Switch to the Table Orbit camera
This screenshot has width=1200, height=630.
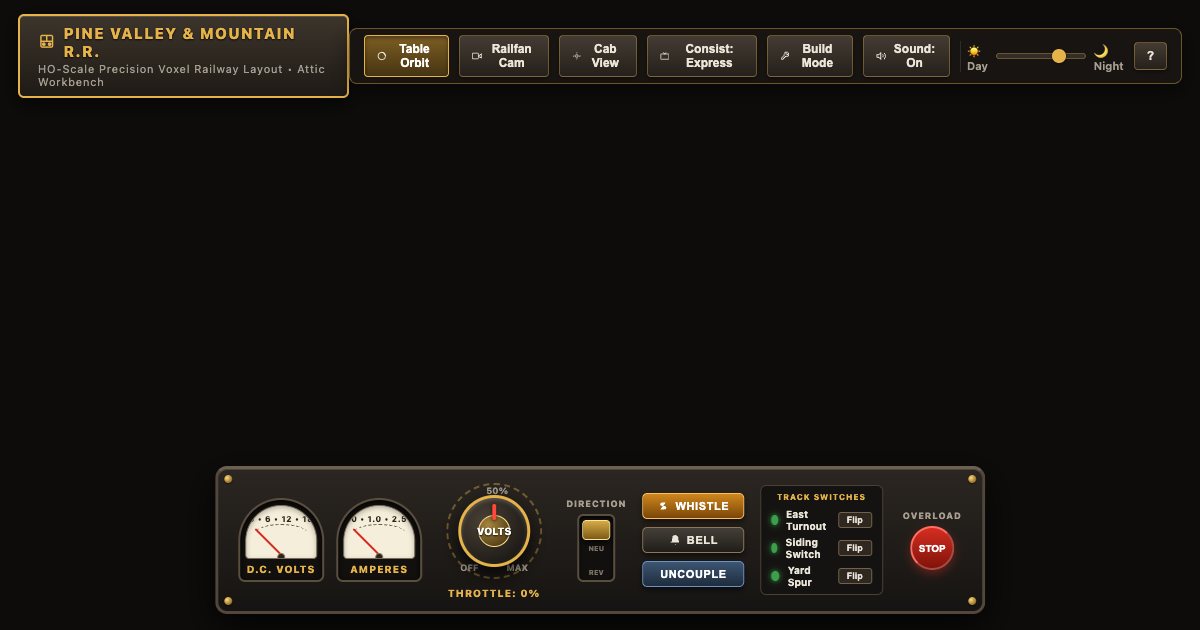(406, 56)
